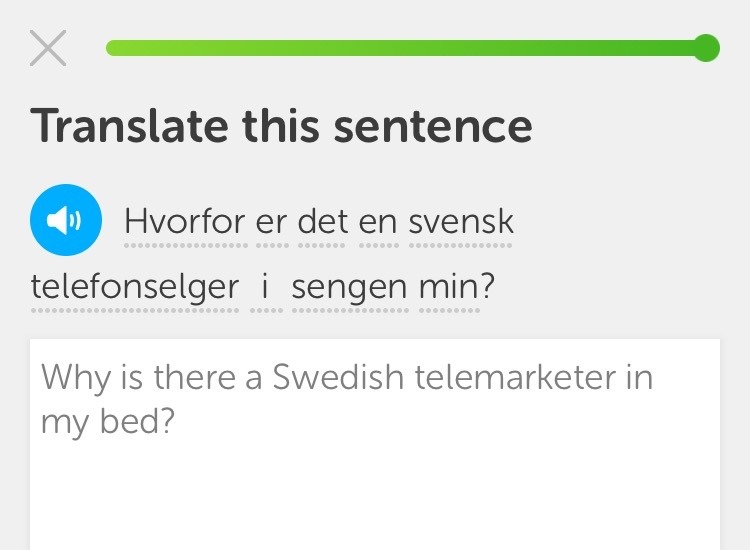Tap the word "min" for its hint
This screenshot has height=550, width=750.
(x=450, y=286)
